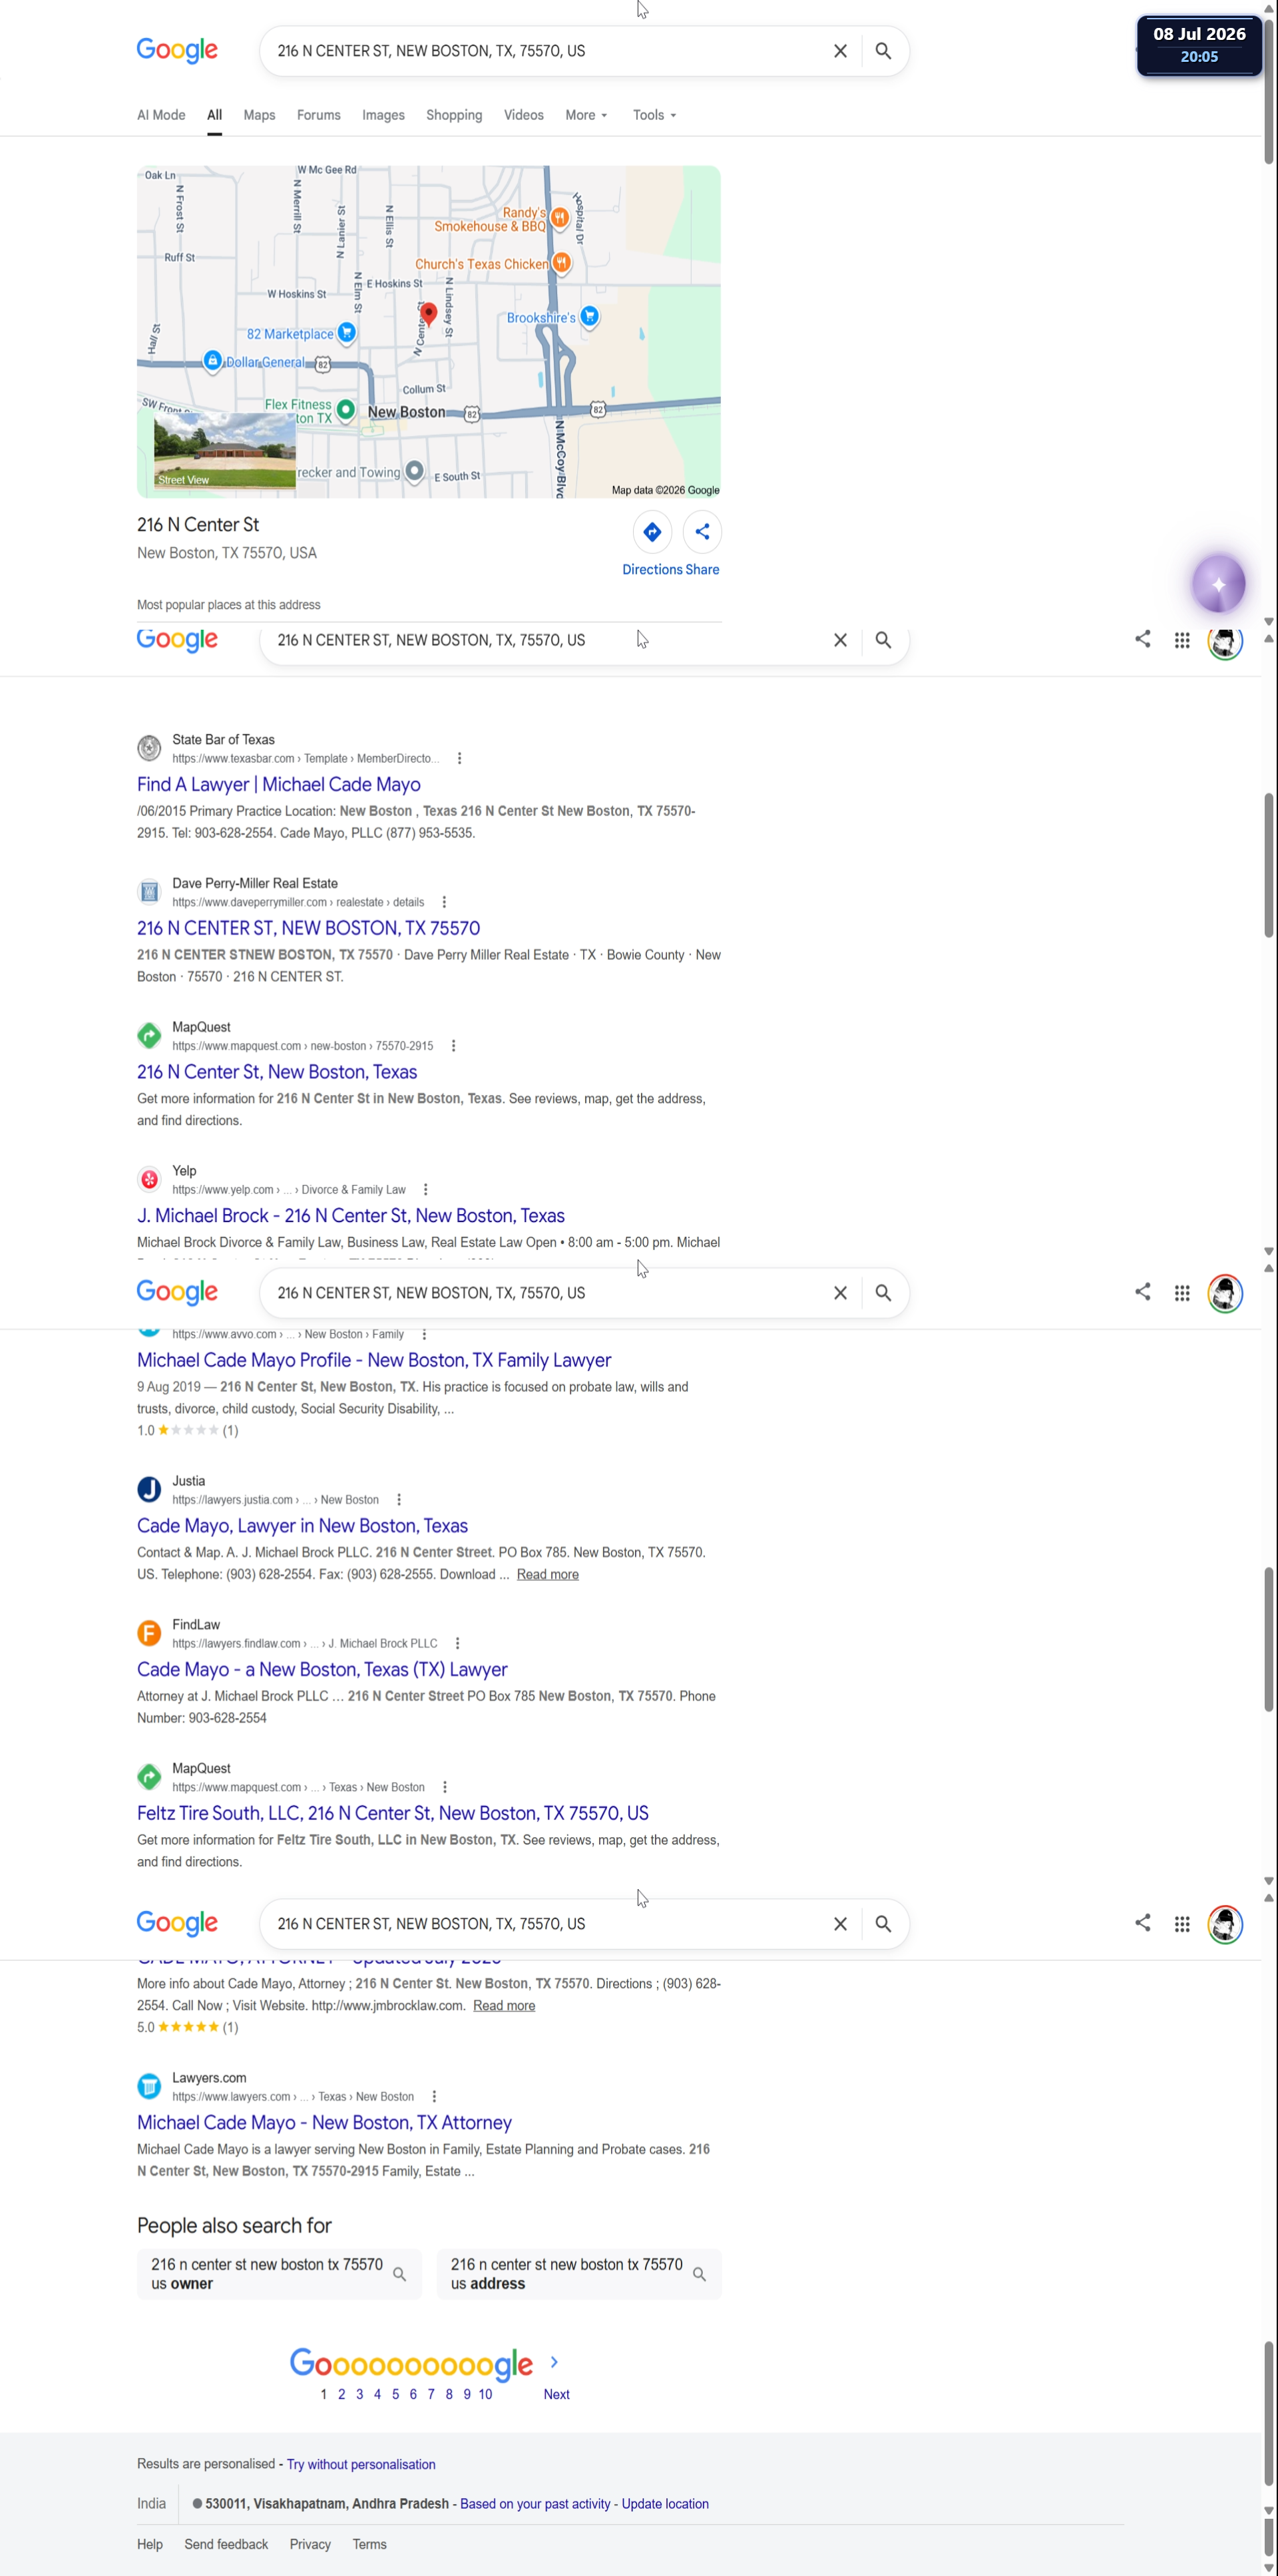Screen dimensions: 1278x2576
Task: Open more options for Lawyers.com result
Action: click(x=434, y=2096)
